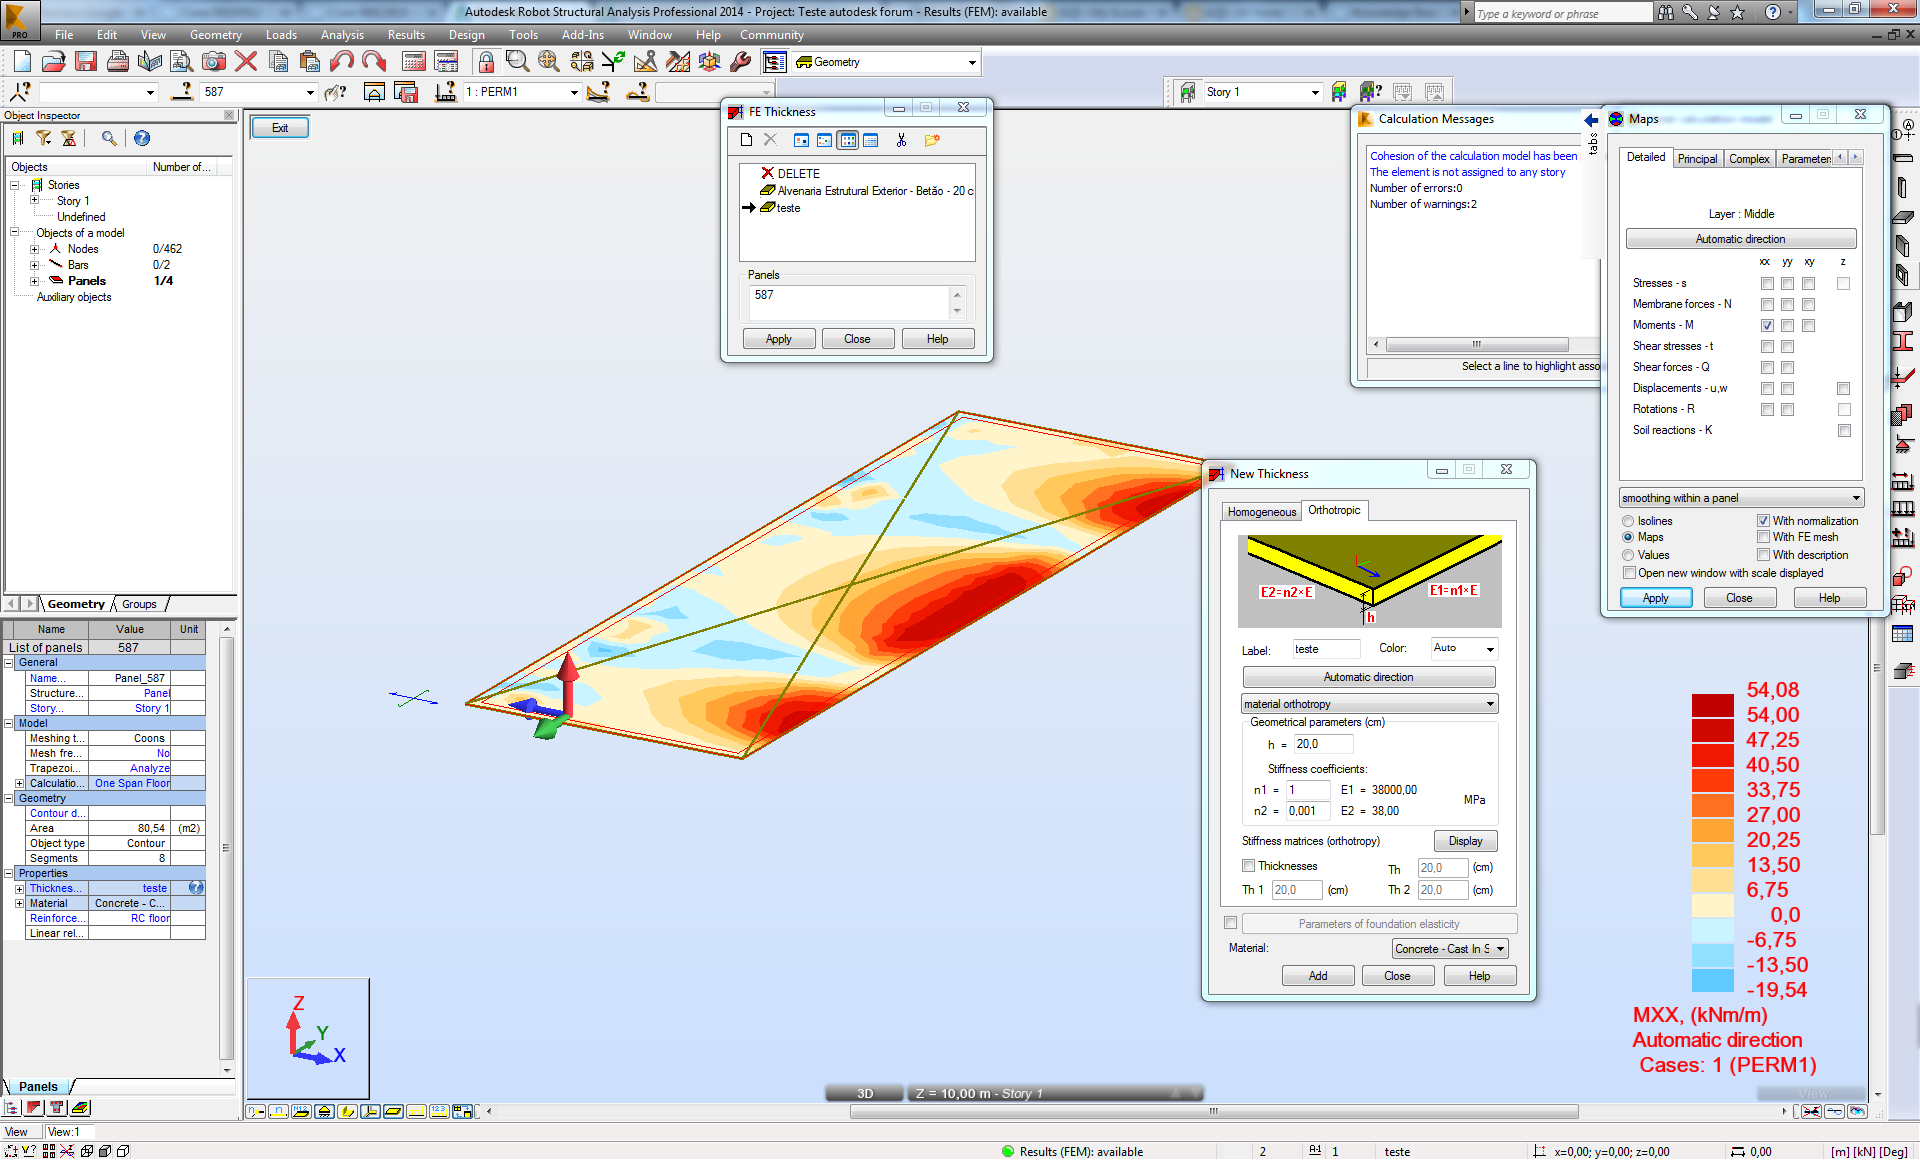The image size is (1920, 1160).
Task: Select the Isolines radio button
Action: [x=1629, y=521]
